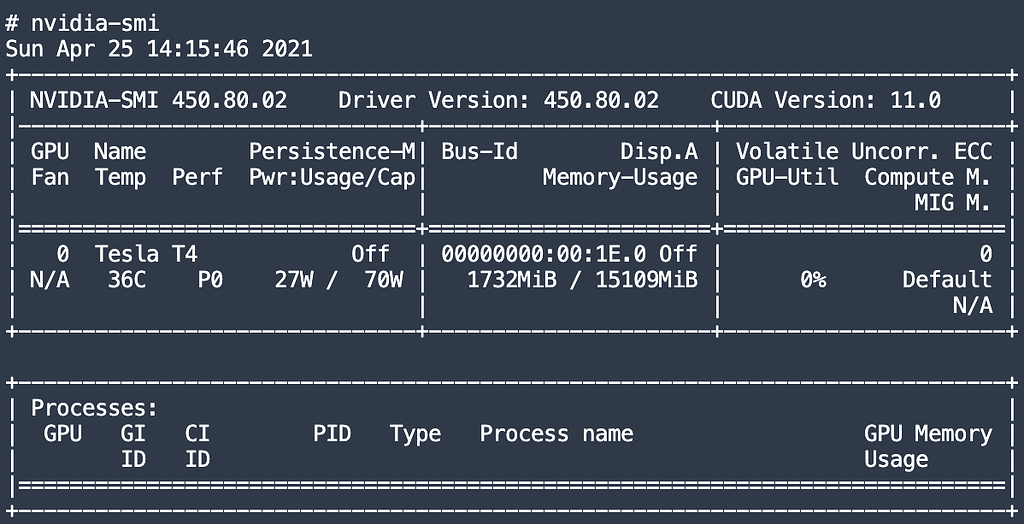Screen dimensions: 1024x524
Task: Click the GPU utilization value '0%'
Action: pos(812,280)
